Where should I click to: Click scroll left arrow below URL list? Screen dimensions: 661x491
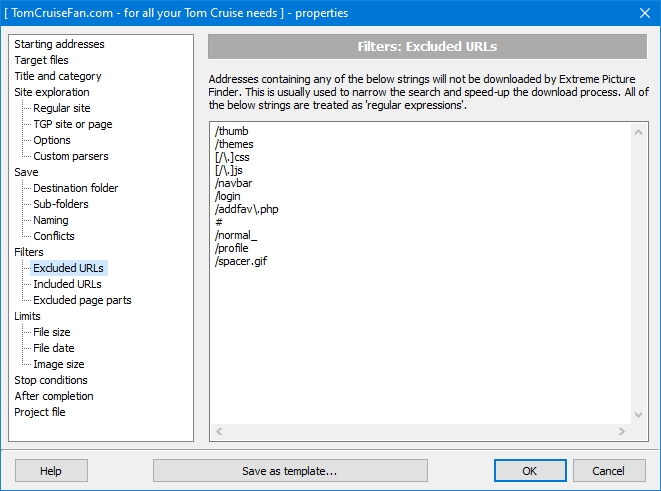pyautogui.click(x=219, y=432)
